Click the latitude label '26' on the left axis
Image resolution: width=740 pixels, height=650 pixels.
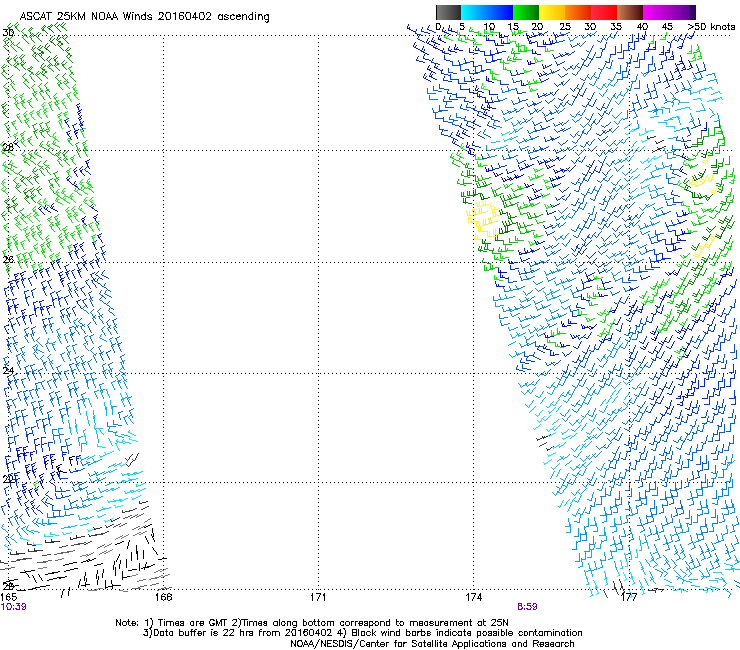[x=8, y=259]
